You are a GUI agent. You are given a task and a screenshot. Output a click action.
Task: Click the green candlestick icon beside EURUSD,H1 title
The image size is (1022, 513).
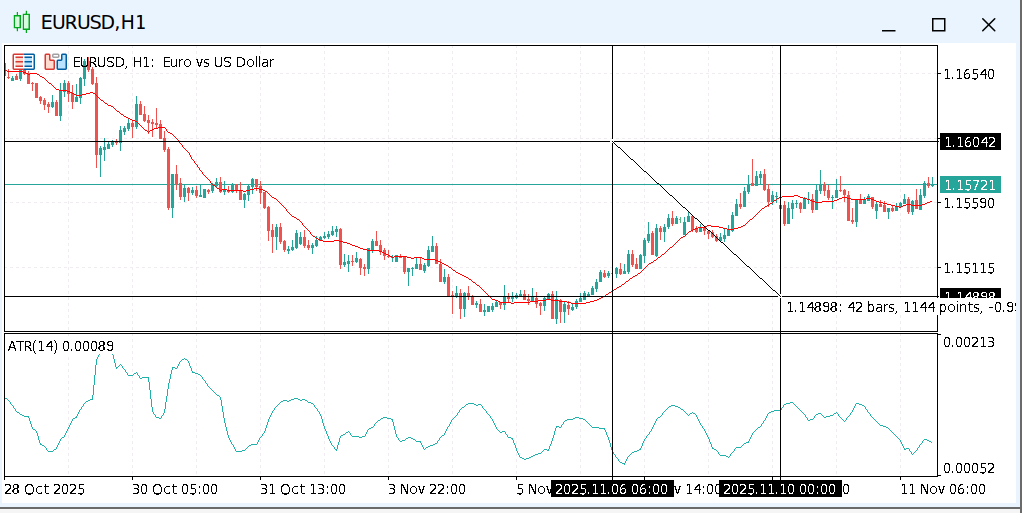click(x=22, y=23)
